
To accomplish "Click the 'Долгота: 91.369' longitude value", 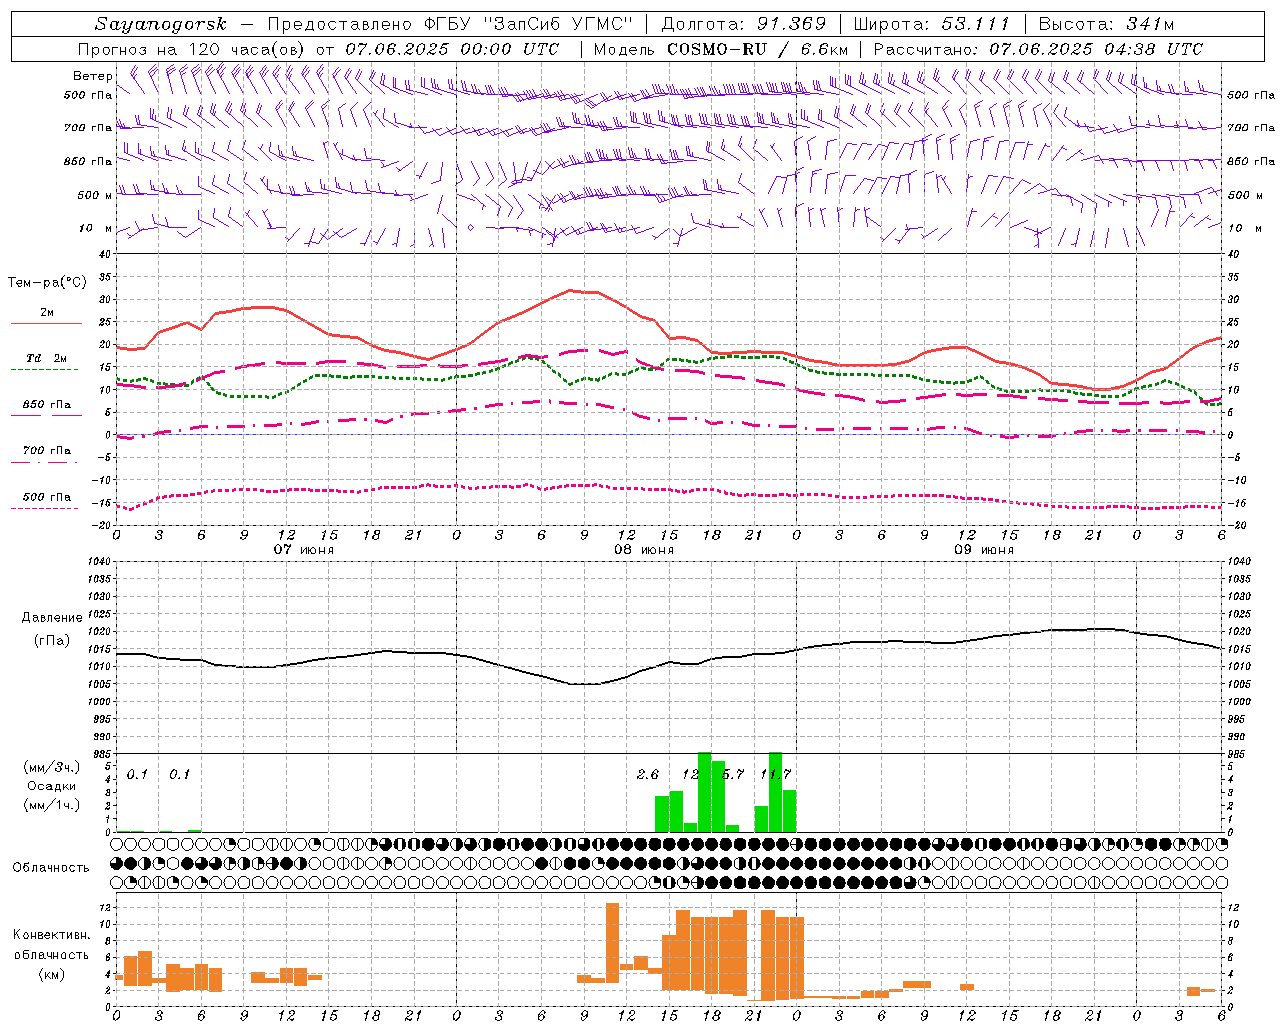I will 744,24.
